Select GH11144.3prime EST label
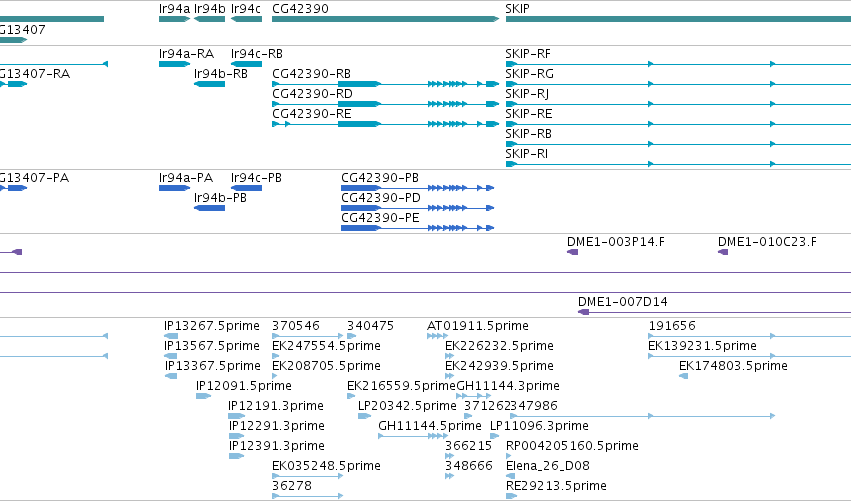 click(508, 386)
